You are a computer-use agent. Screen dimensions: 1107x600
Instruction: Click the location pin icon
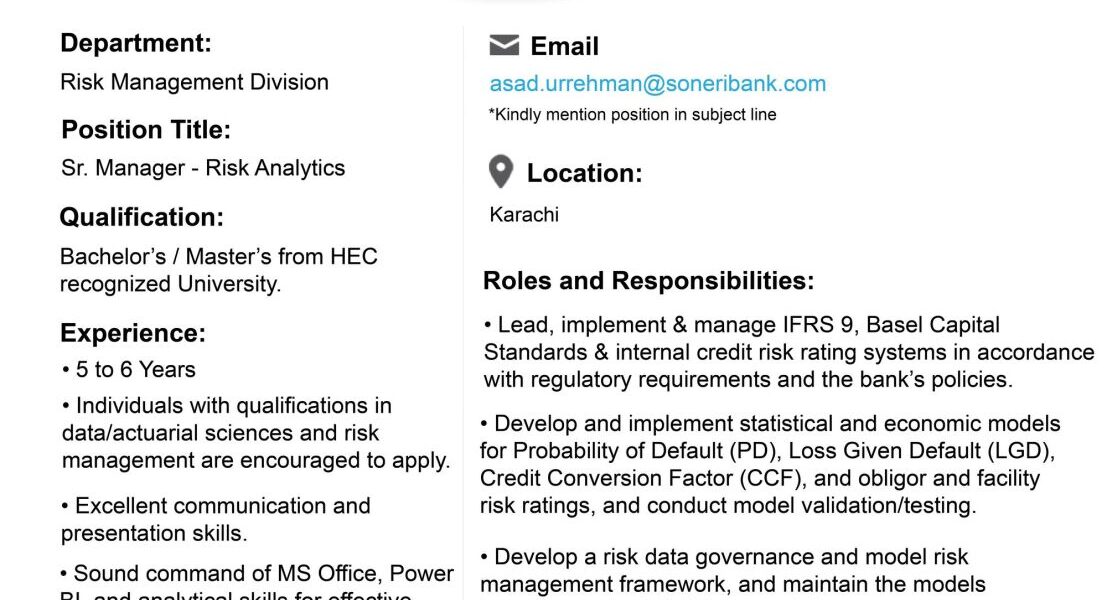click(501, 172)
